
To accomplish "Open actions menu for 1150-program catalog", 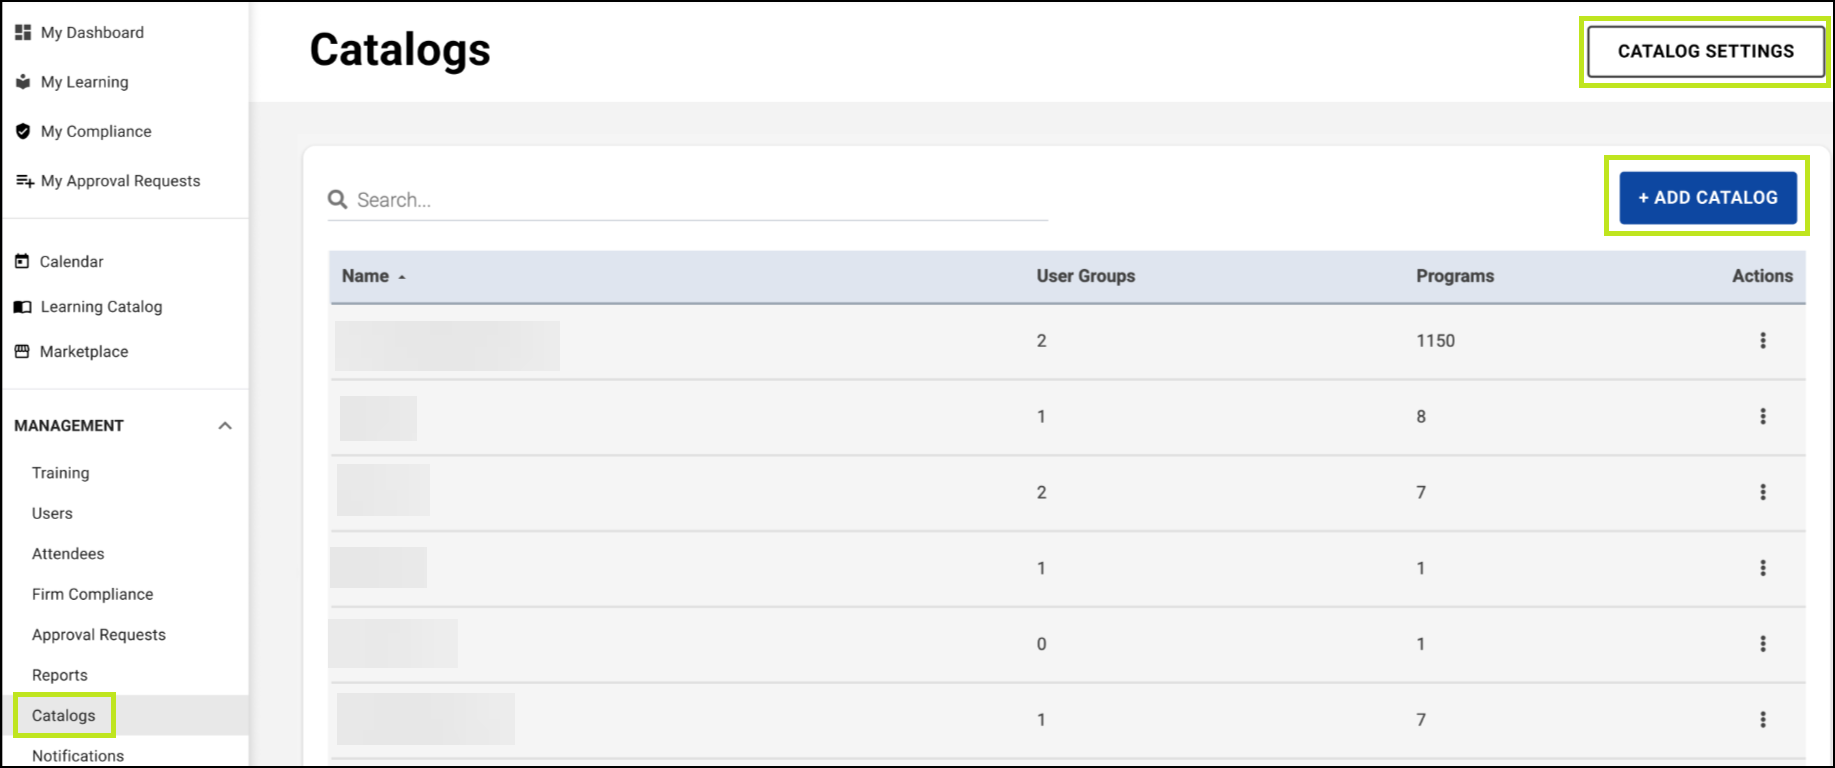I will pyautogui.click(x=1762, y=341).
